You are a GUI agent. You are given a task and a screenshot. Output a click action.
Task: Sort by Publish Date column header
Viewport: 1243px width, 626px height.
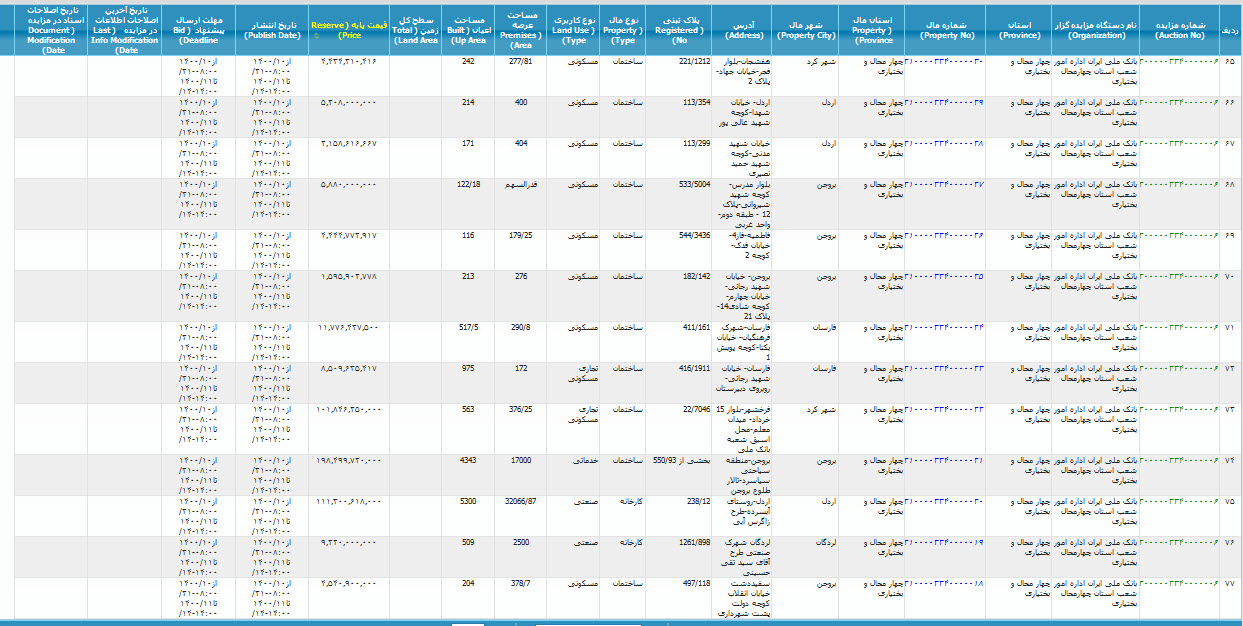272,28
